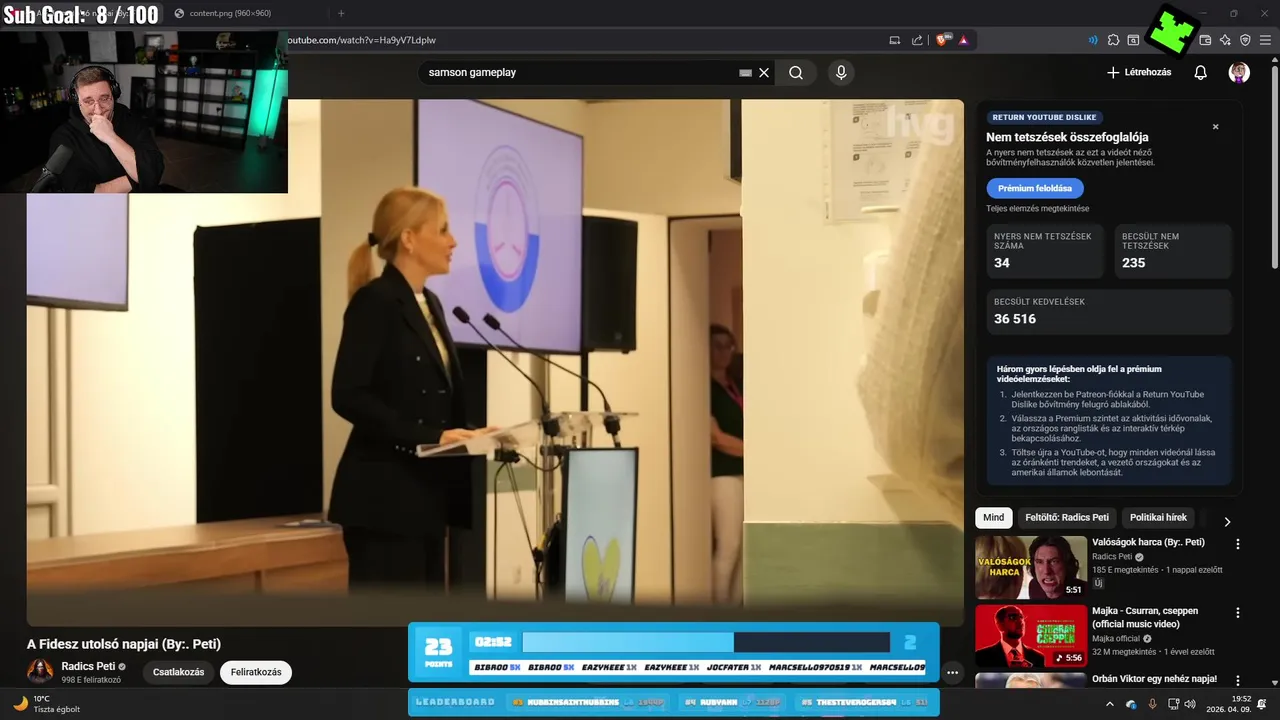Screen dimensions: 1280x720
Task: Open the Valóságok harca (By:. Peti) title
Action: pyautogui.click(x=1148, y=542)
